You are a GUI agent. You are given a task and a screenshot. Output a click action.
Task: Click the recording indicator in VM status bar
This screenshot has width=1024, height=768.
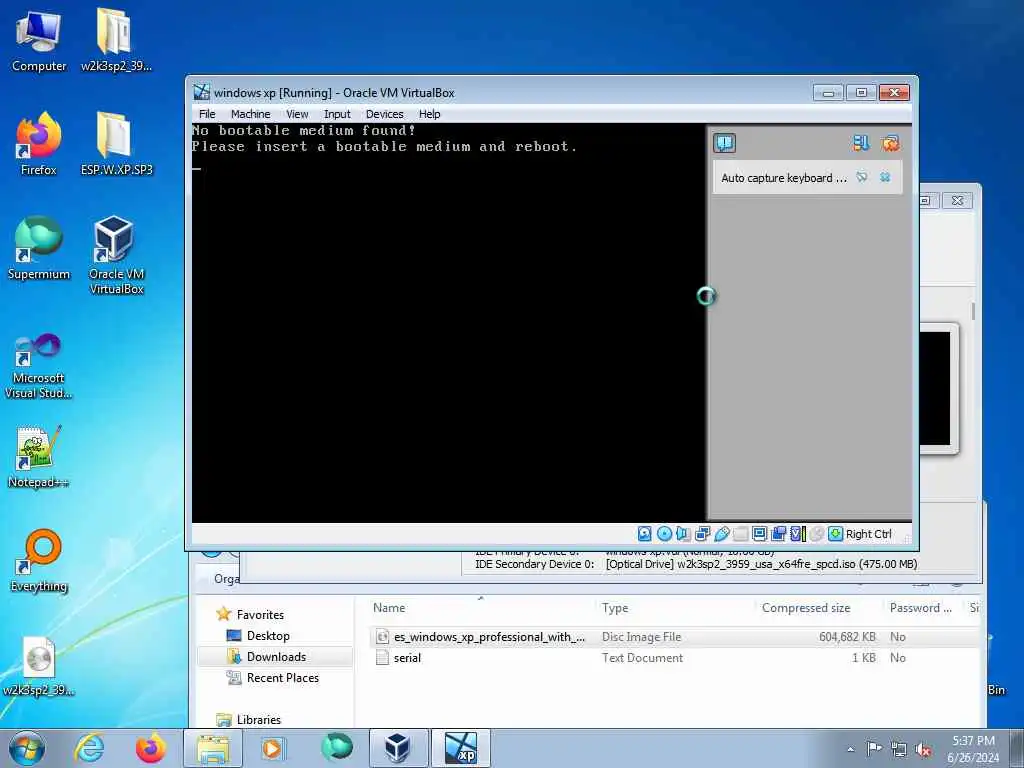pyautogui.click(x=778, y=534)
